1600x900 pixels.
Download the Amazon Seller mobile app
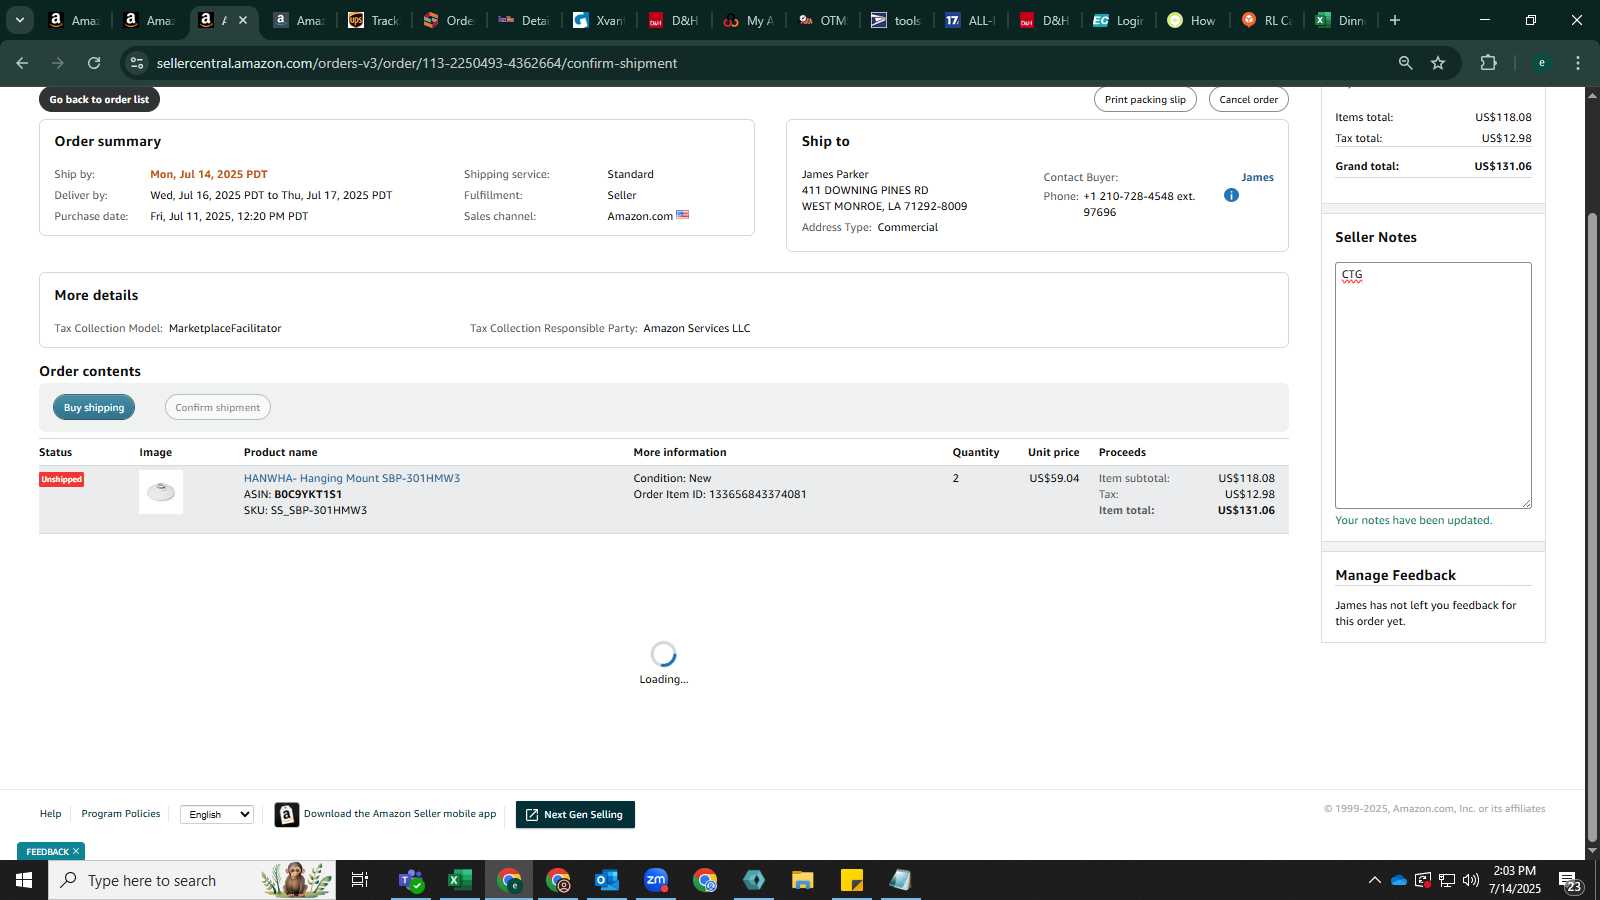(400, 814)
